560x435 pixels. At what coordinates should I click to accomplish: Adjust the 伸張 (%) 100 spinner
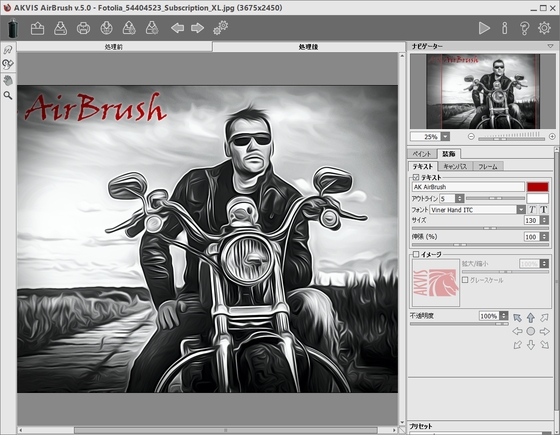pyautogui.click(x=544, y=236)
